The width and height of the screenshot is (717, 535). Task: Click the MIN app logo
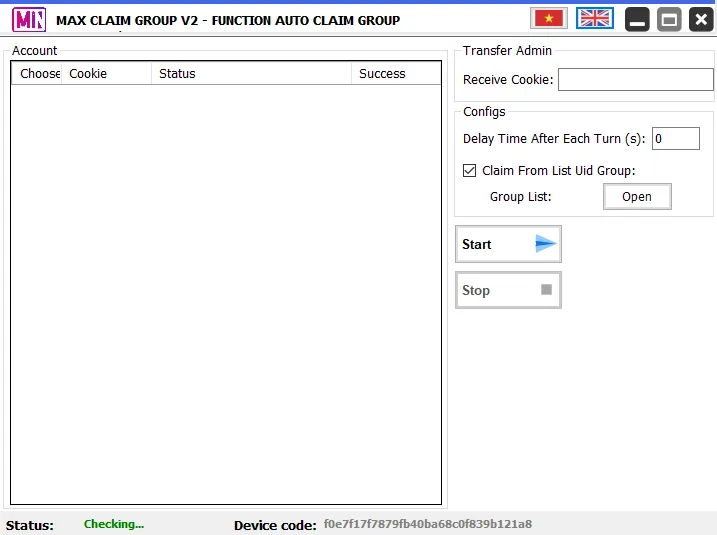[29, 19]
